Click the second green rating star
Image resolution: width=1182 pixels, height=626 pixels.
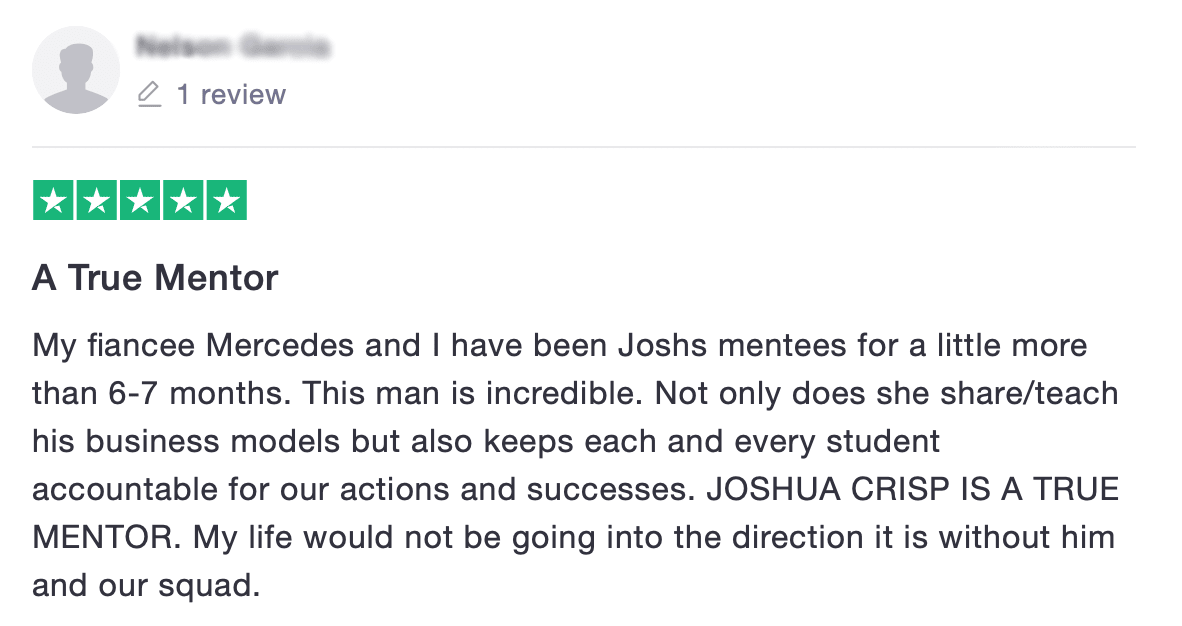[96, 200]
